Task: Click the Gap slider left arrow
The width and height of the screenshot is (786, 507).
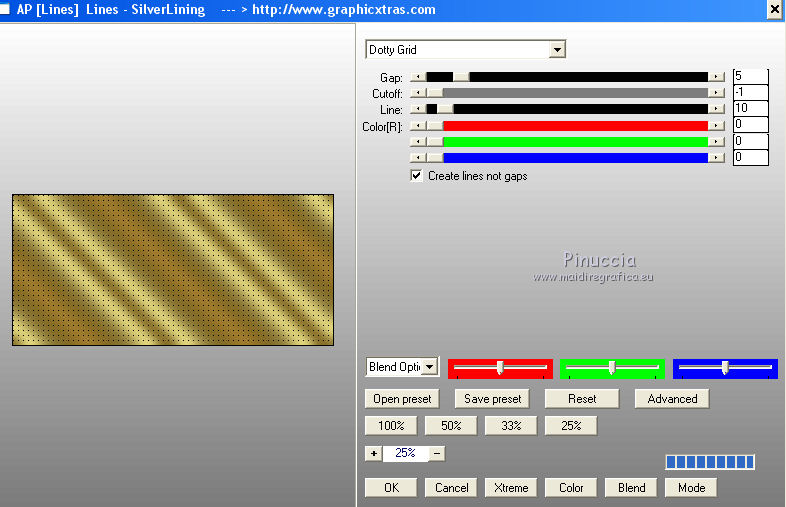Action: click(418, 77)
